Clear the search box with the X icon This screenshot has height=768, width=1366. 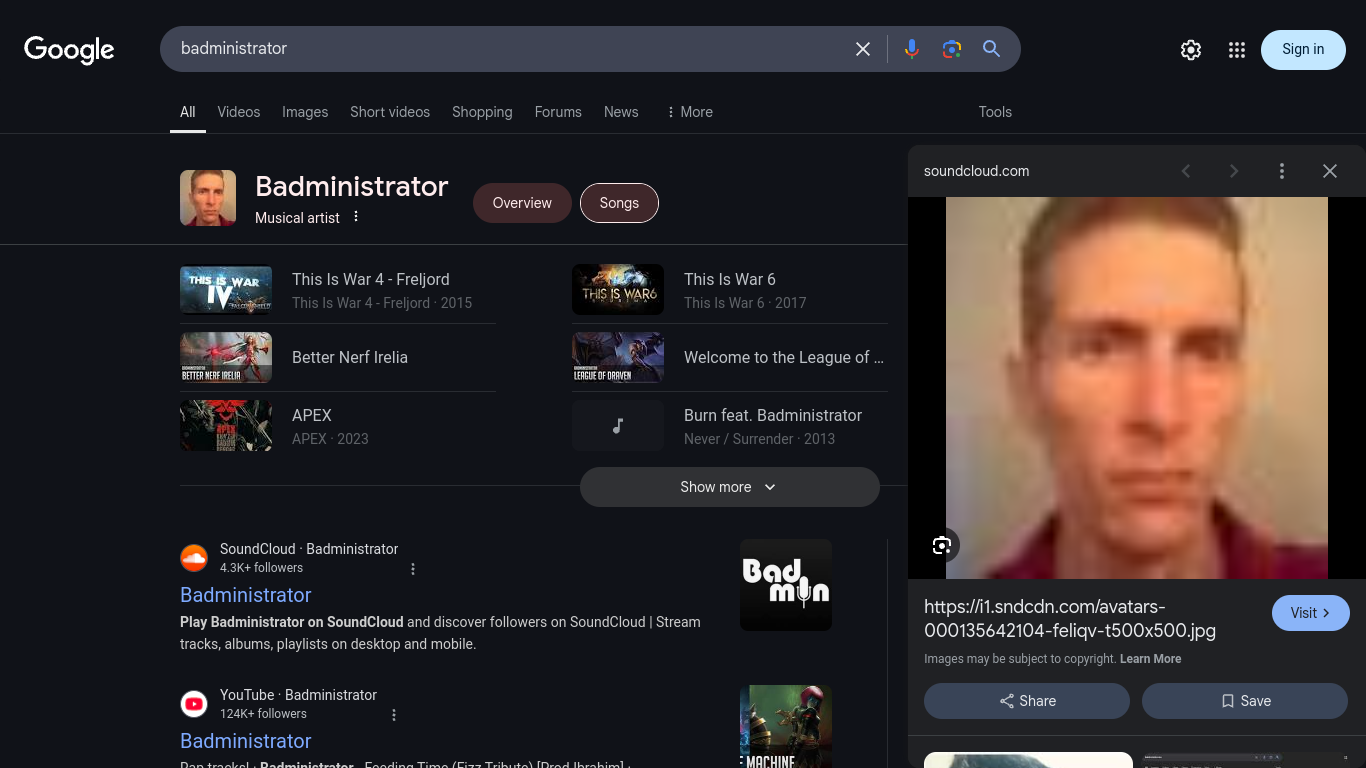(863, 49)
